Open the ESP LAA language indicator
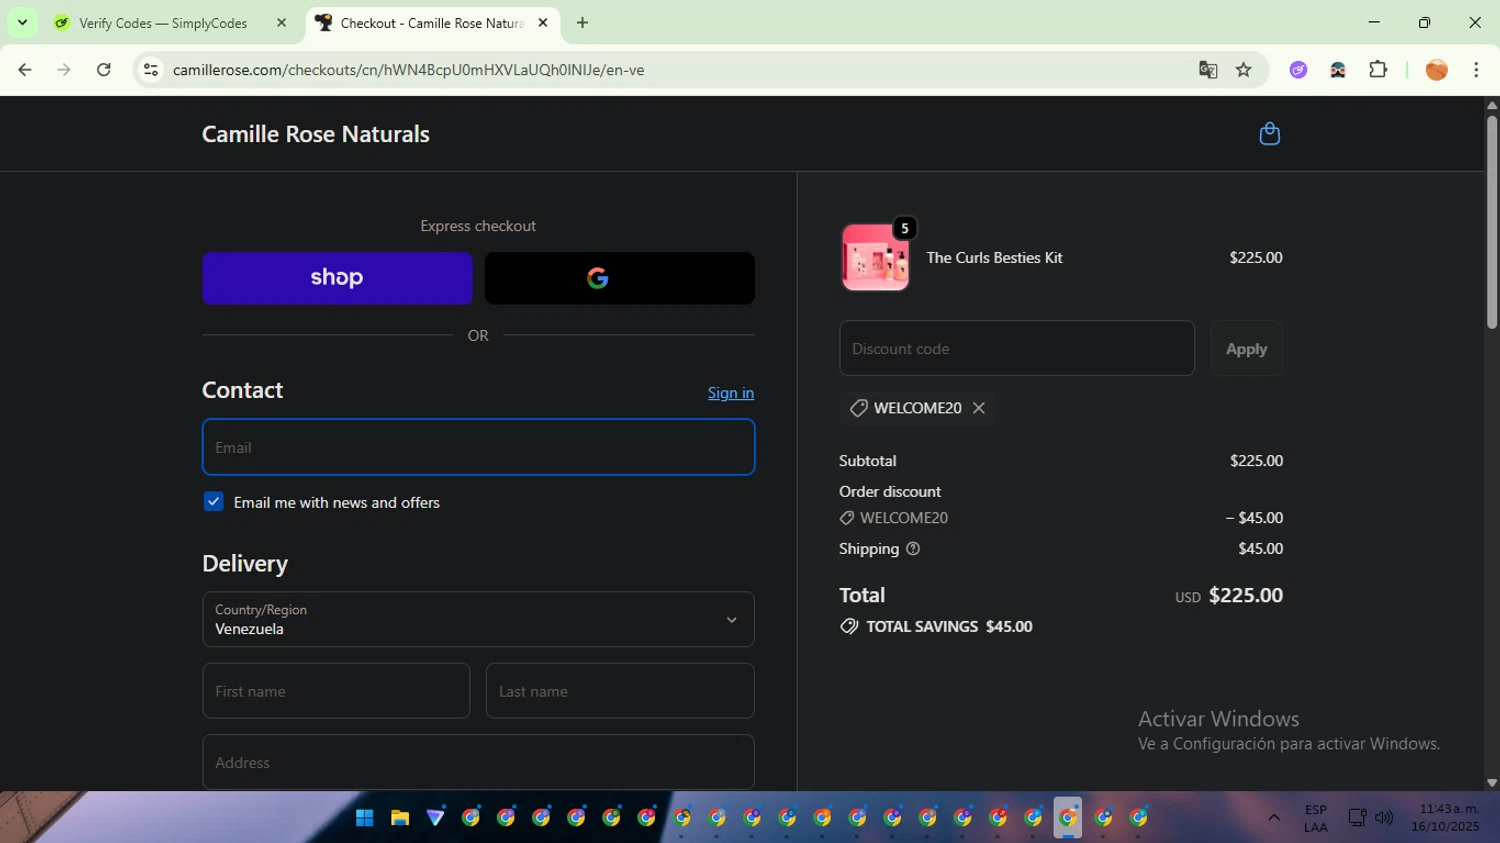This screenshot has height=843, width=1500. click(1316, 818)
